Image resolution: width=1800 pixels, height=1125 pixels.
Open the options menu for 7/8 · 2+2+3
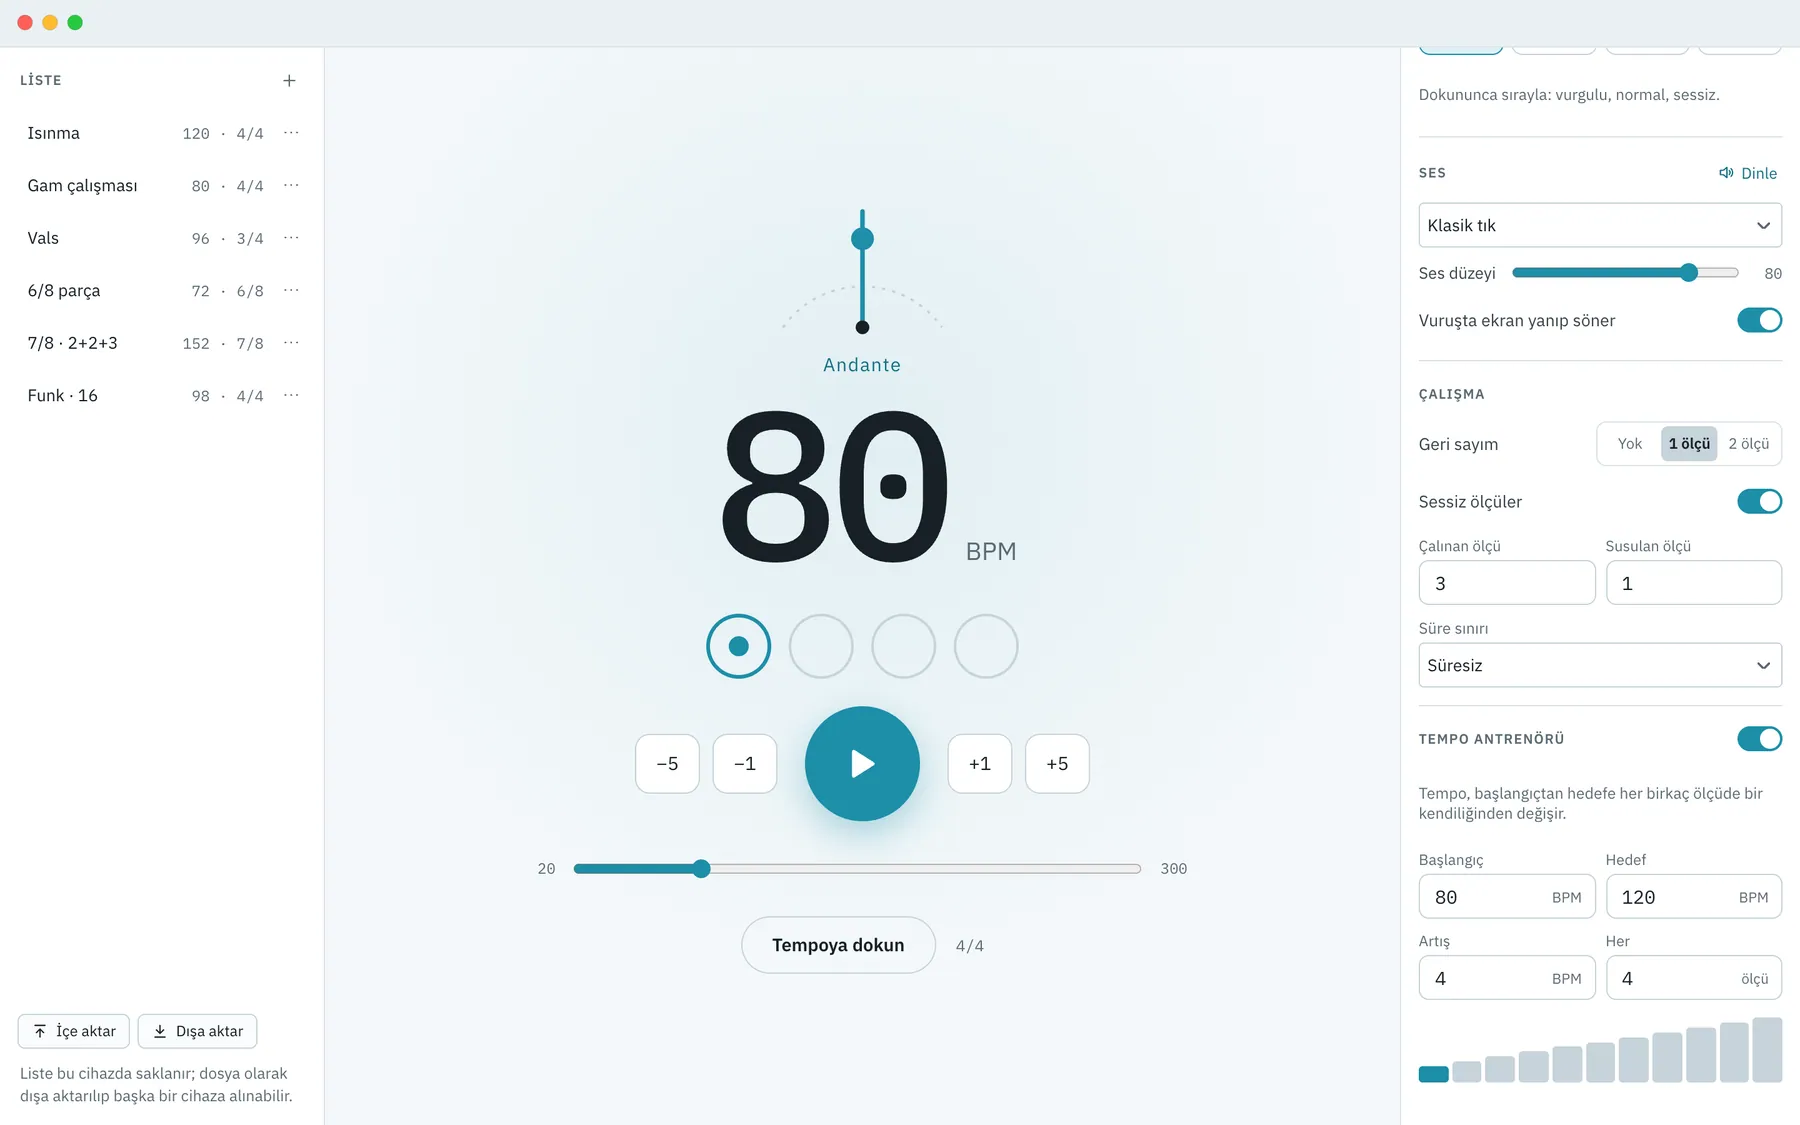(x=291, y=343)
